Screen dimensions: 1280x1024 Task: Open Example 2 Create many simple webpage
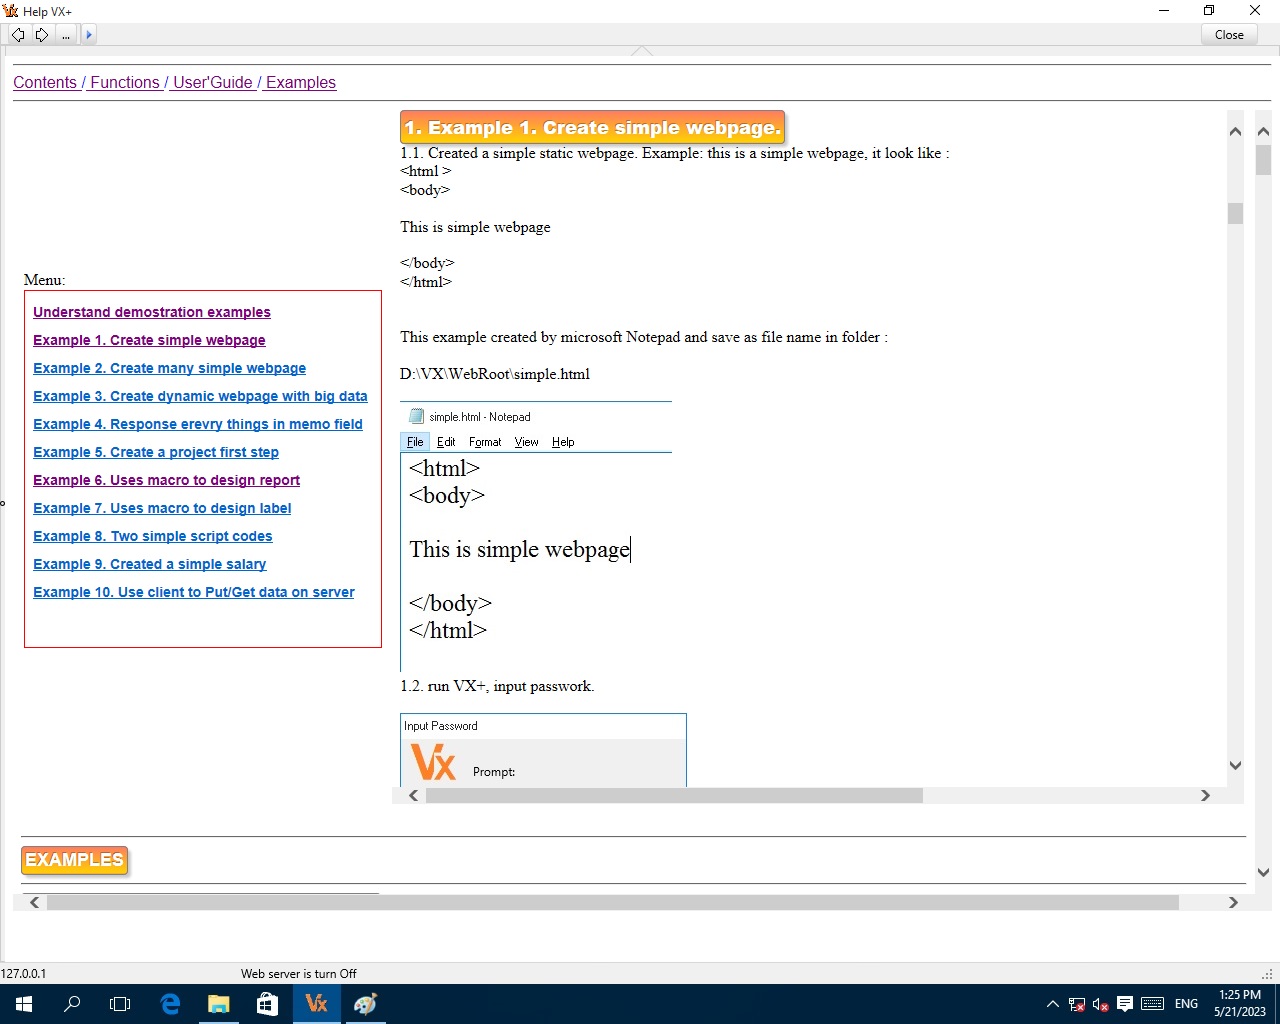pyautogui.click(x=169, y=369)
